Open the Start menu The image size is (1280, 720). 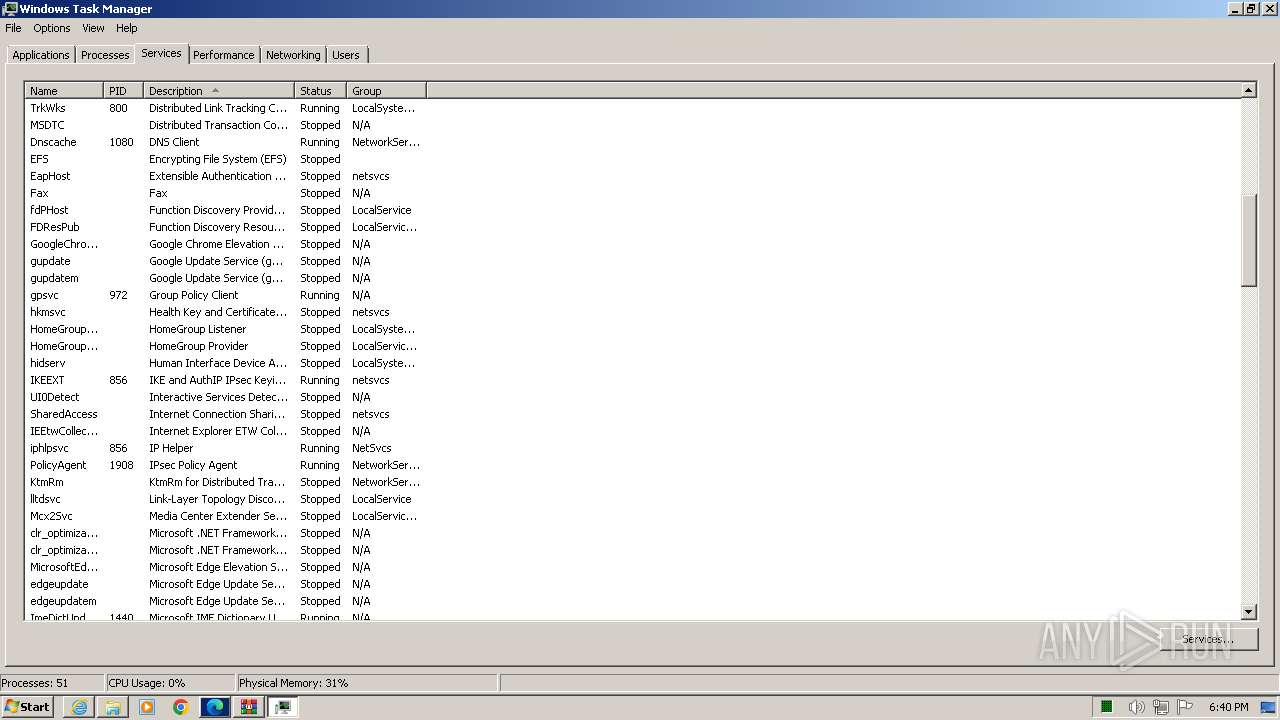point(27,707)
